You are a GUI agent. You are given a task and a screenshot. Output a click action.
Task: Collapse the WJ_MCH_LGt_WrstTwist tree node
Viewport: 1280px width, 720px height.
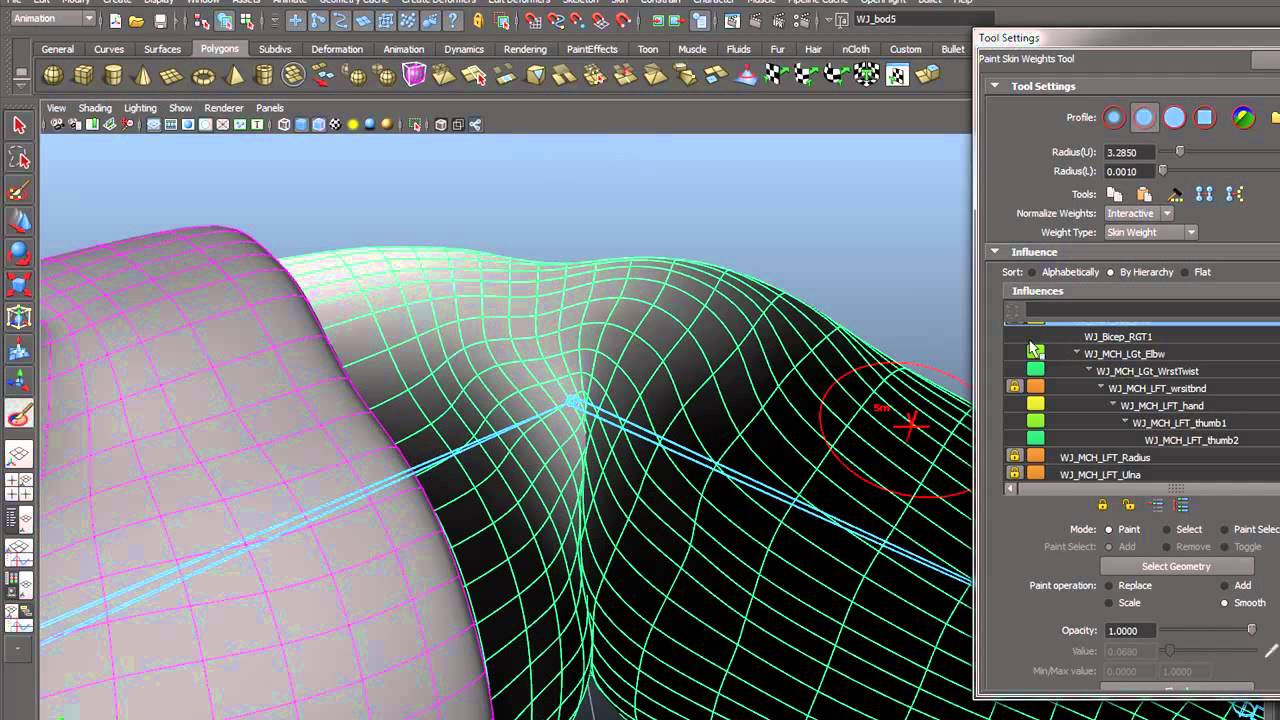pyautogui.click(x=1089, y=371)
